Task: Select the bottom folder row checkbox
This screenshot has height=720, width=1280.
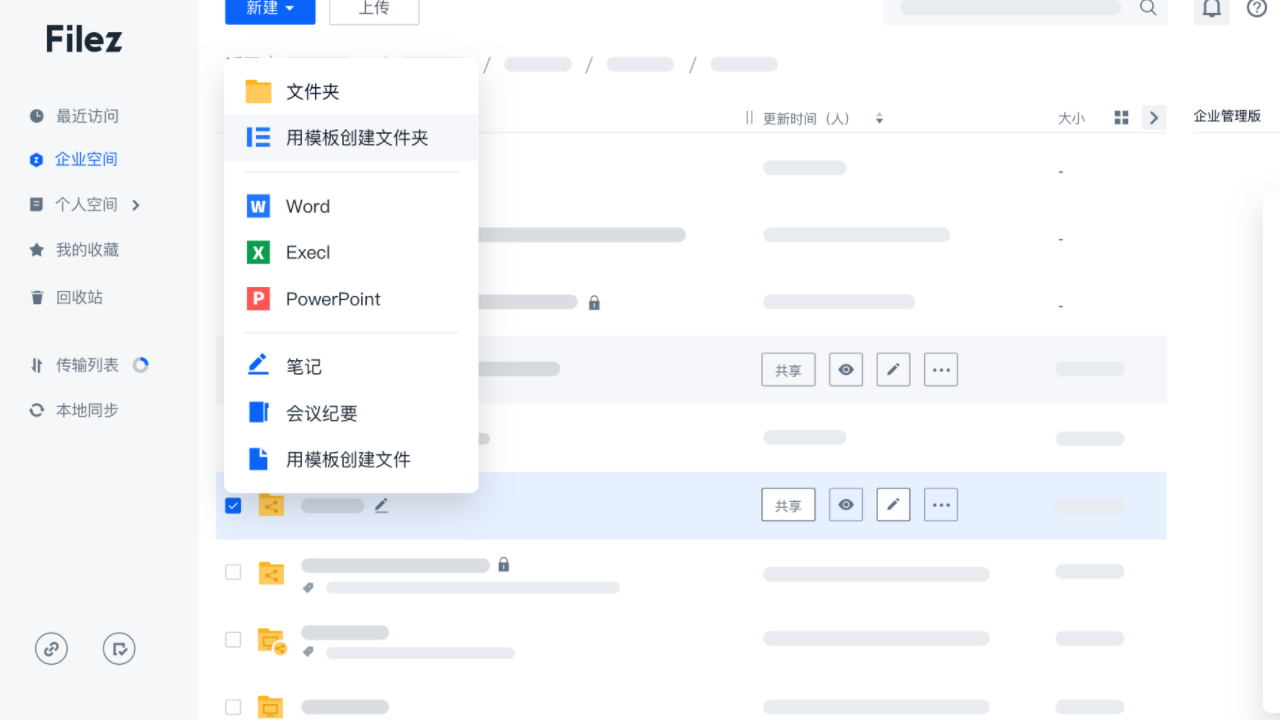Action: pos(233,707)
